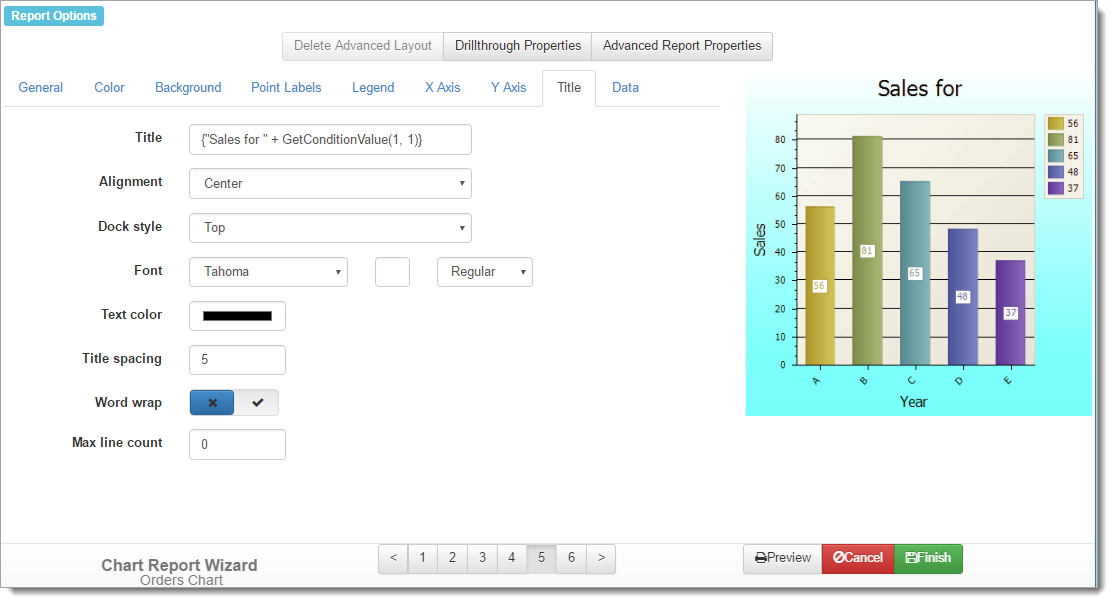Cancel the chart report wizard
1113x603 pixels.
857,558
